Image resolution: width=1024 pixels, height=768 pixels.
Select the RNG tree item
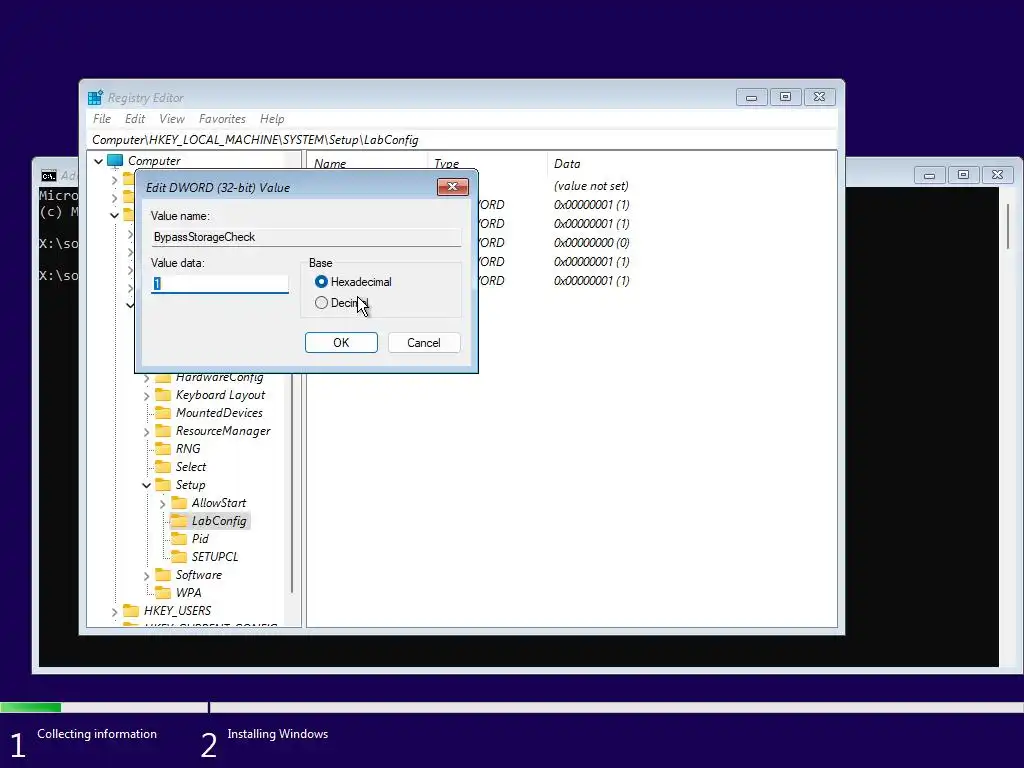[x=188, y=449]
